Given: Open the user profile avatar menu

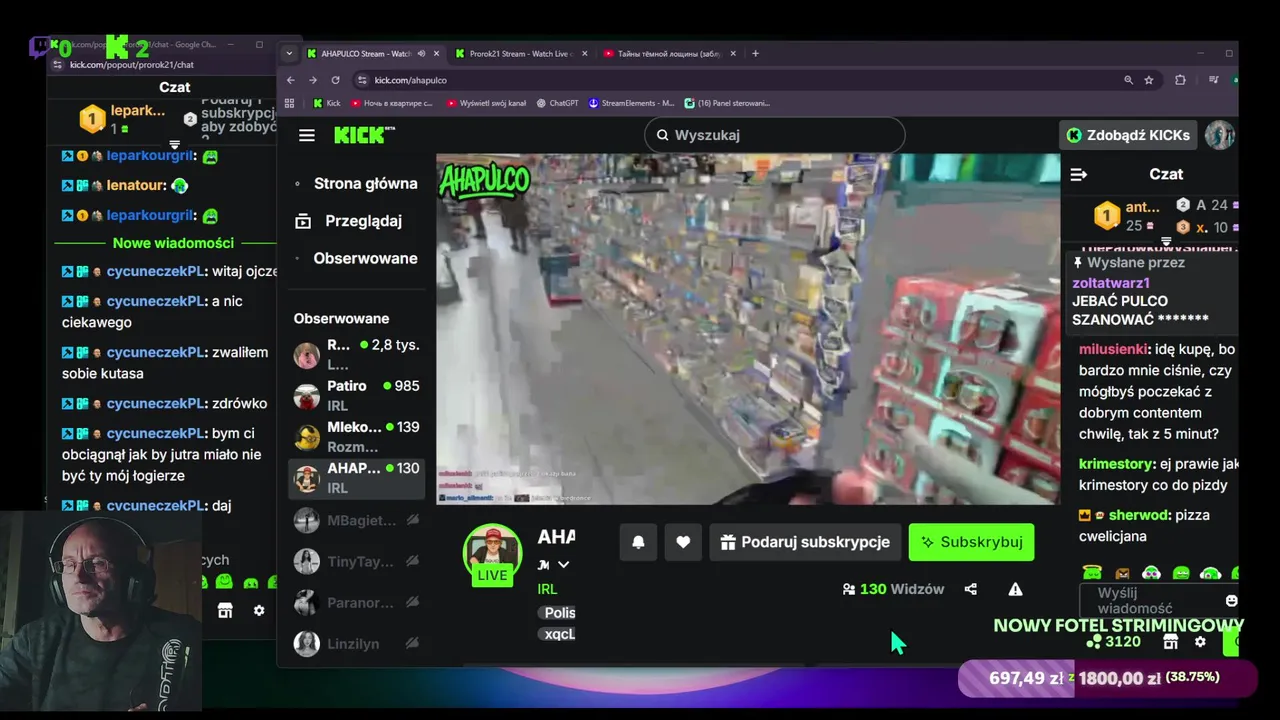Looking at the screenshot, I should click(x=1220, y=135).
